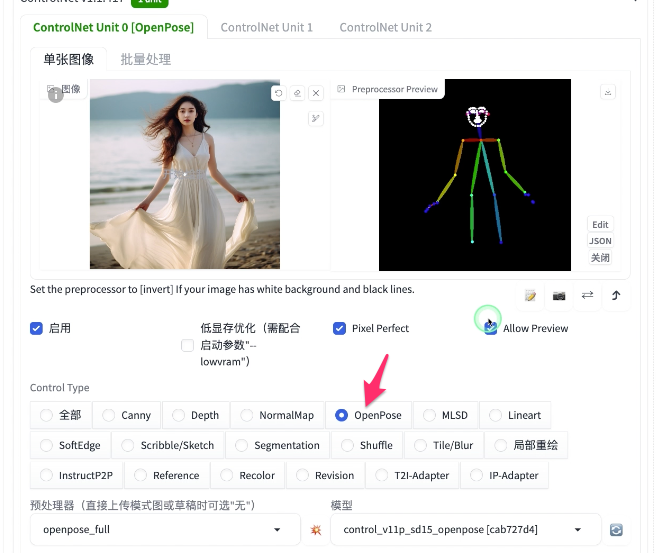Open the 批量处理 batch tab
The height and width of the screenshot is (553, 656).
tap(146, 59)
